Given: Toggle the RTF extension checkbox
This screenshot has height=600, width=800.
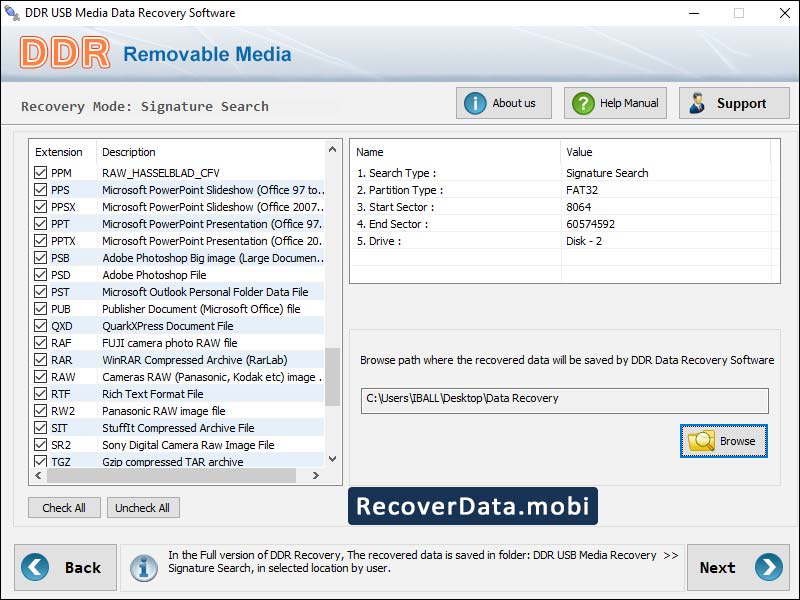Looking at the screenshot, I should 40,394.
